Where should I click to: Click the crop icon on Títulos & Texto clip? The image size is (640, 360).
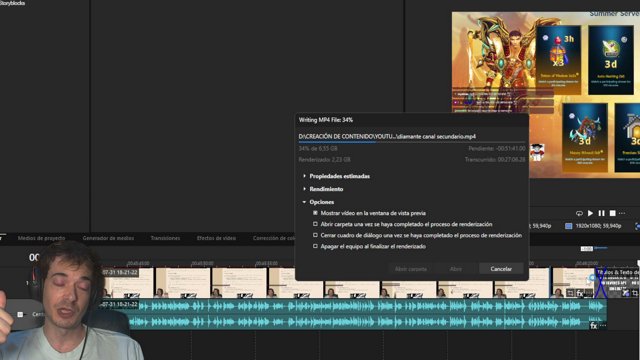pyautogui.click(x=635, y=293)
